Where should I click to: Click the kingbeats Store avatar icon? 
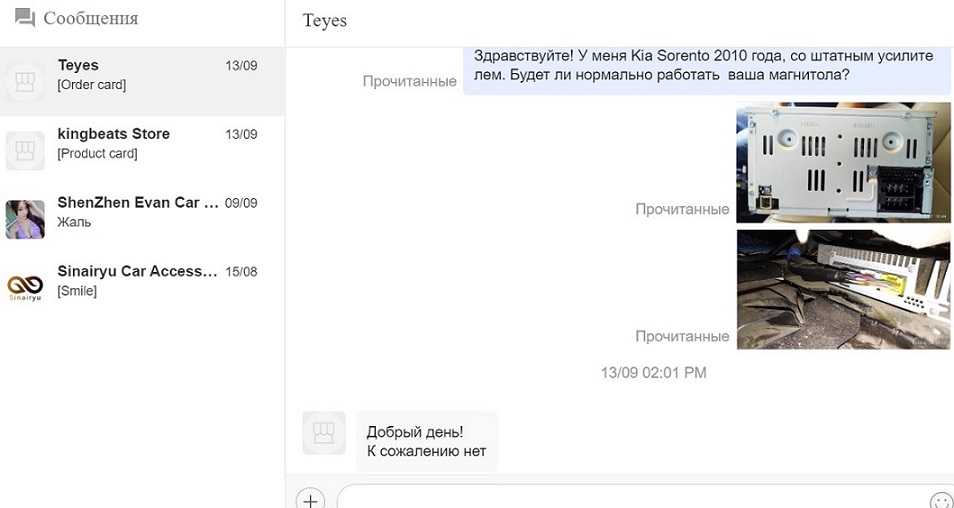tap(25, 150)
